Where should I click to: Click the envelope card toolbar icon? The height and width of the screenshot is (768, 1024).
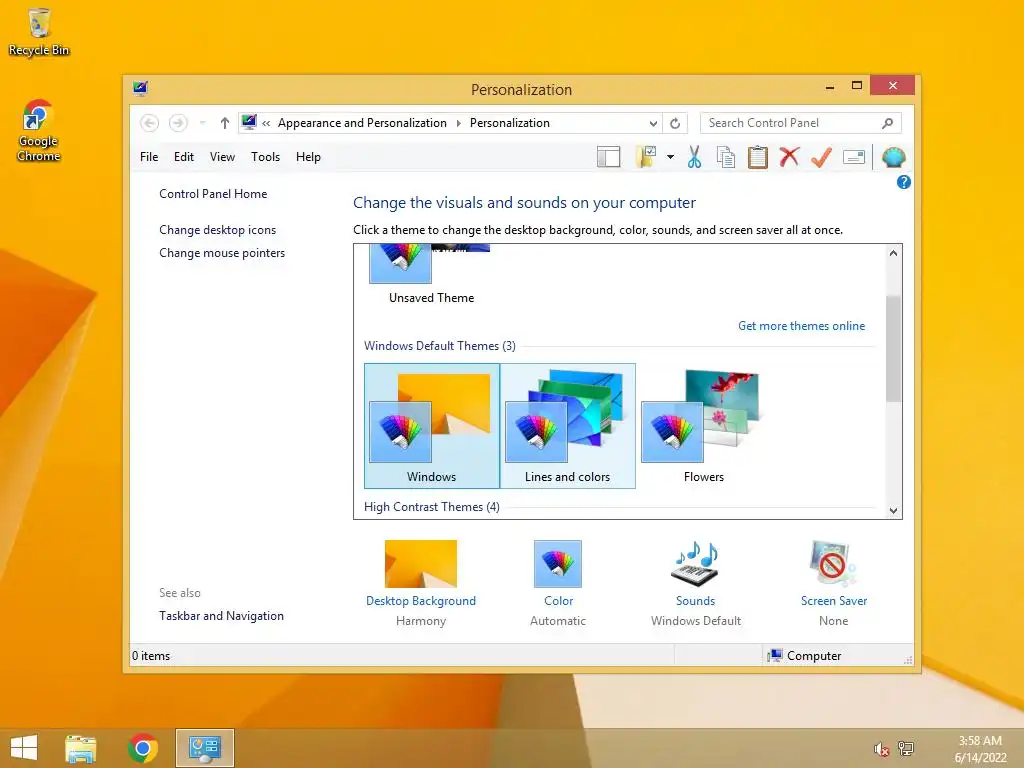(854, 157)
